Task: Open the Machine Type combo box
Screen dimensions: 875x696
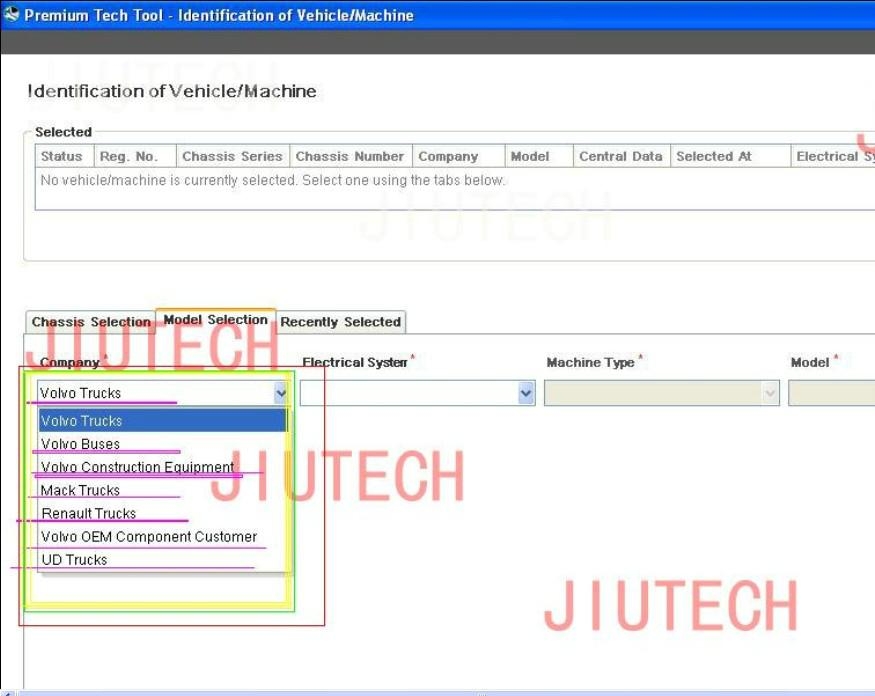Action: click(x=661, y=394)
